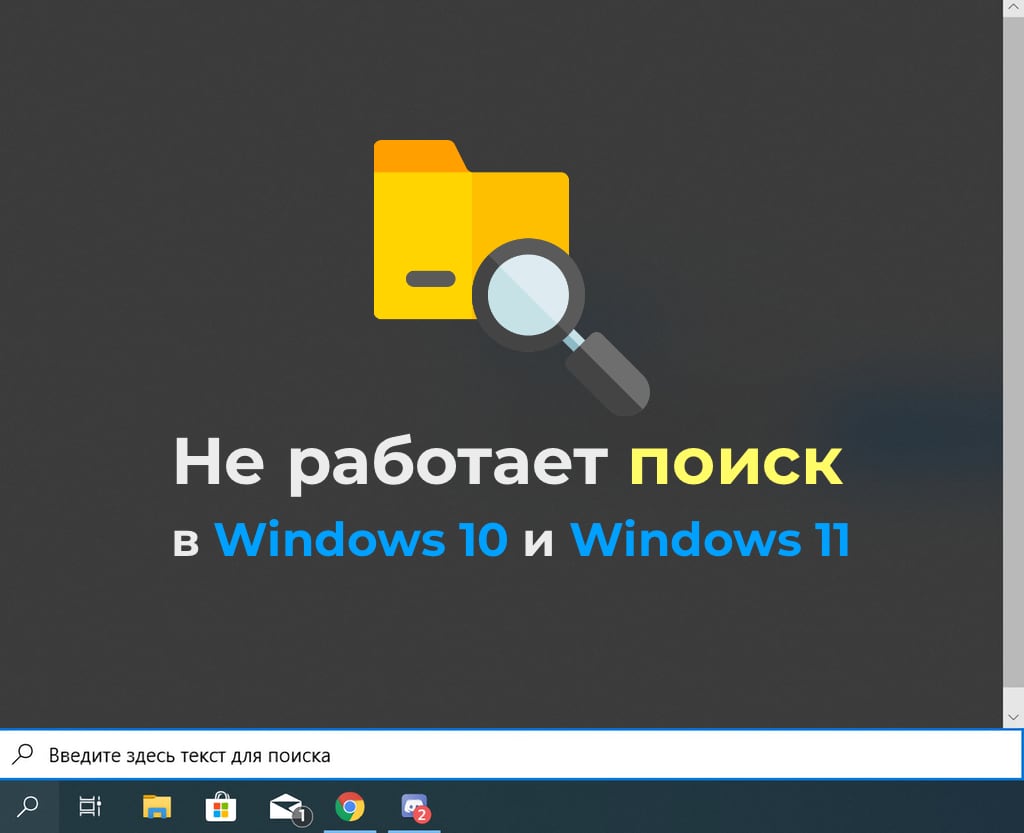Click the scrollbar up arrow
This screenshot has height=833, width=1024.
[1014, 6]
